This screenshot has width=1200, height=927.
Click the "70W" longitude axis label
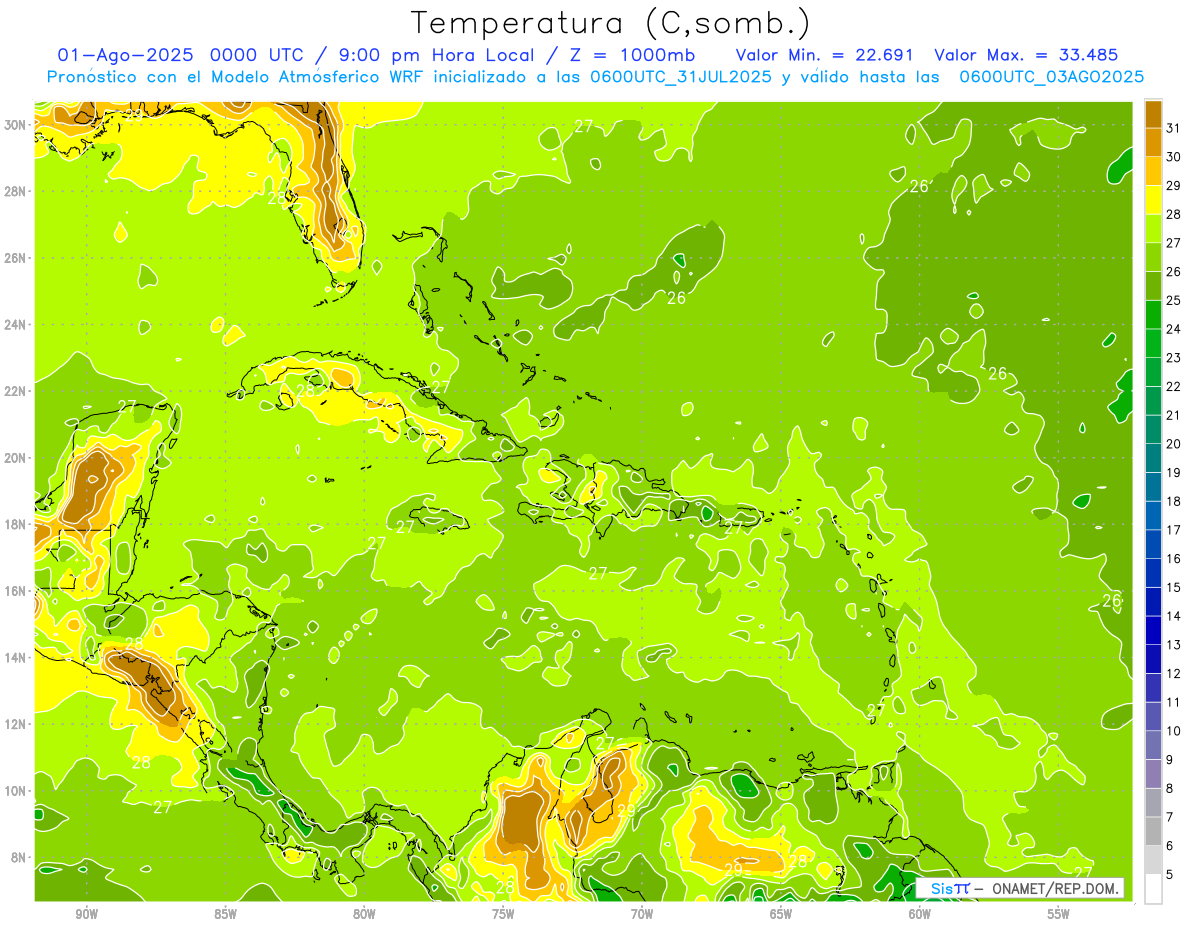click(642, 914)
